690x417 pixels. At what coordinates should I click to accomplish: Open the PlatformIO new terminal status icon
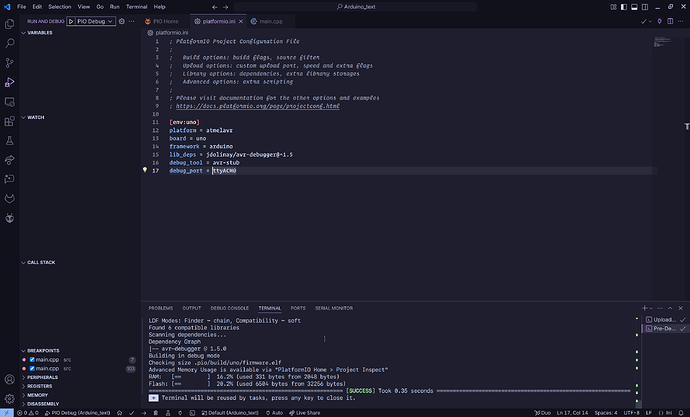pyautogui.click(x=192, y=413)
